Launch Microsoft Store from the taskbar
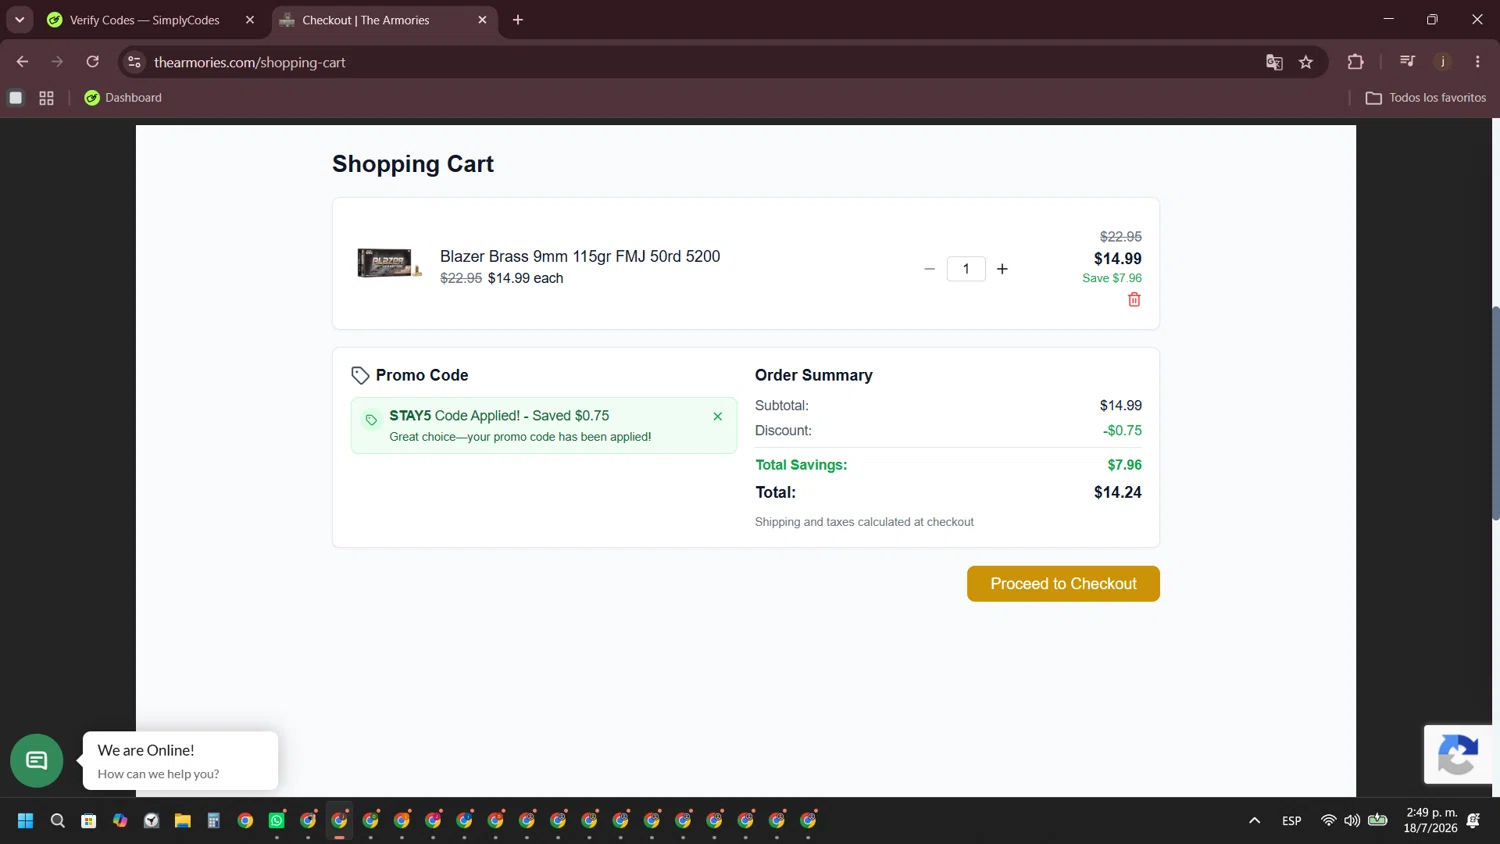The width and height of the screenshot is (1500, 844). pos(89,821)
